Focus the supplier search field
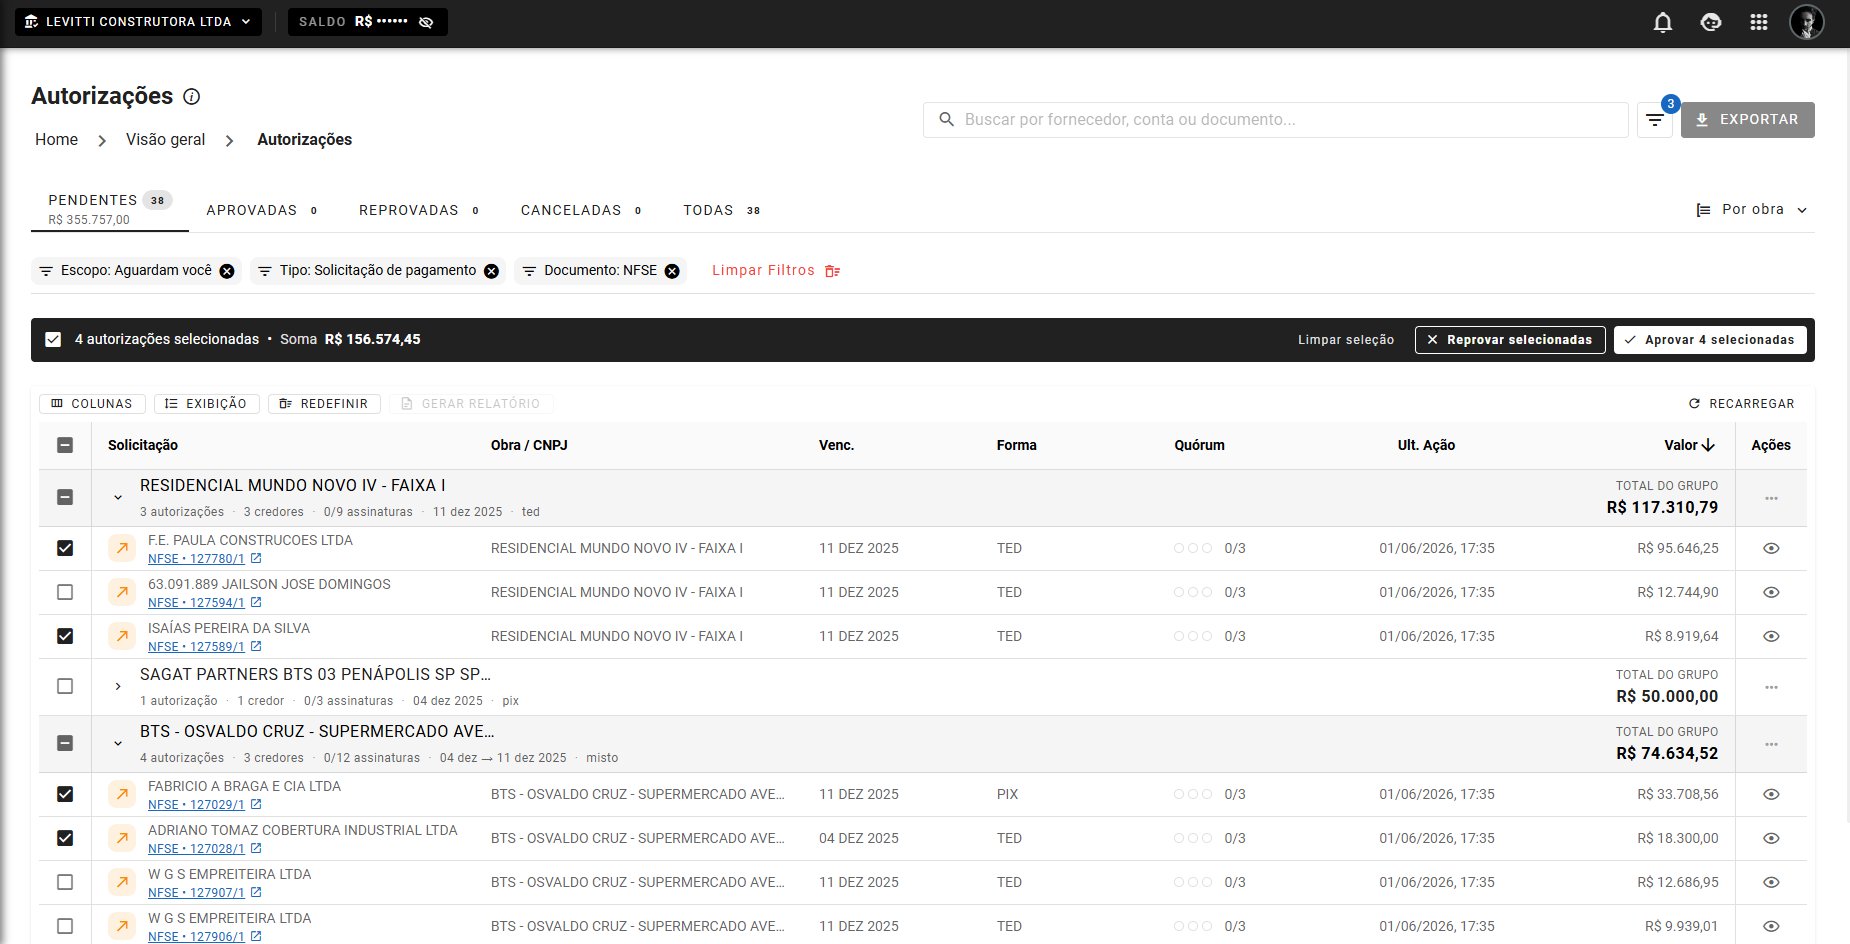 1275,120
